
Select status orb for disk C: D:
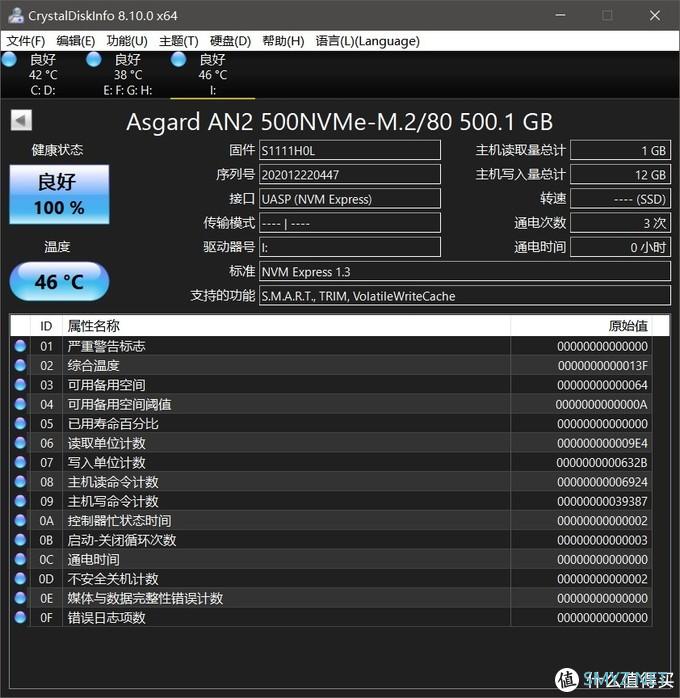9,59
